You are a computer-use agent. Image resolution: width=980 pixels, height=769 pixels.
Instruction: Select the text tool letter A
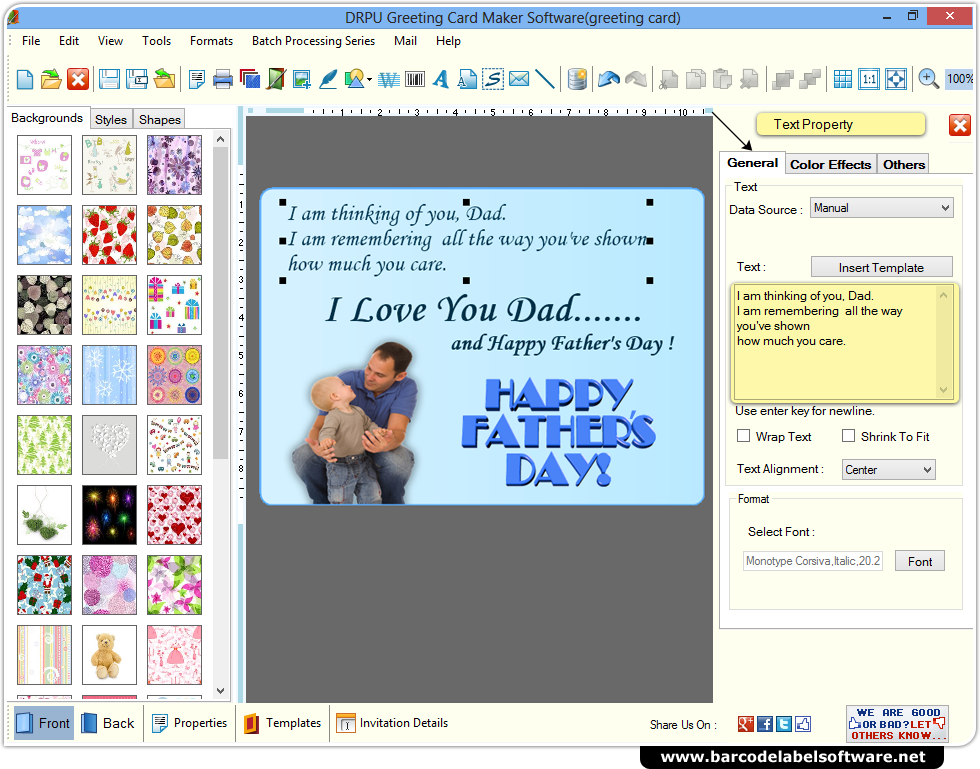(441, 79)
